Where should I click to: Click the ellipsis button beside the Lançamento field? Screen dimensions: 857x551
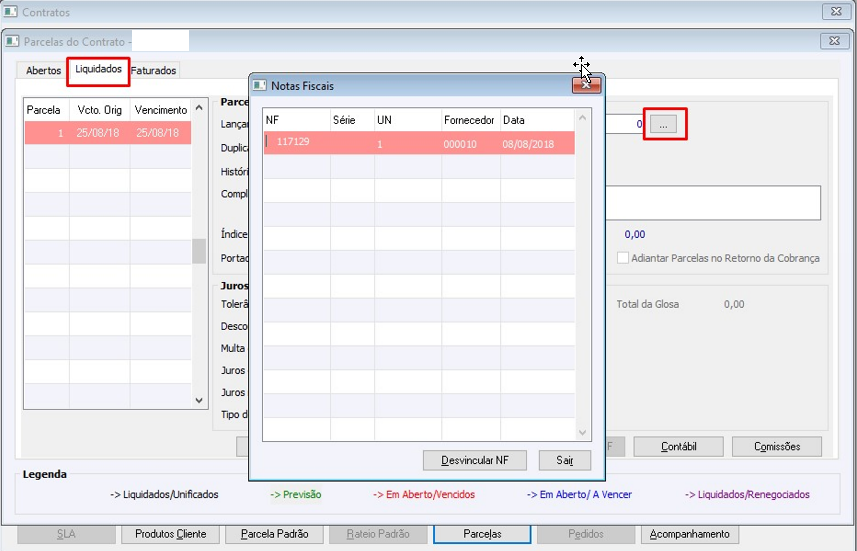click(x=664, y=124)
